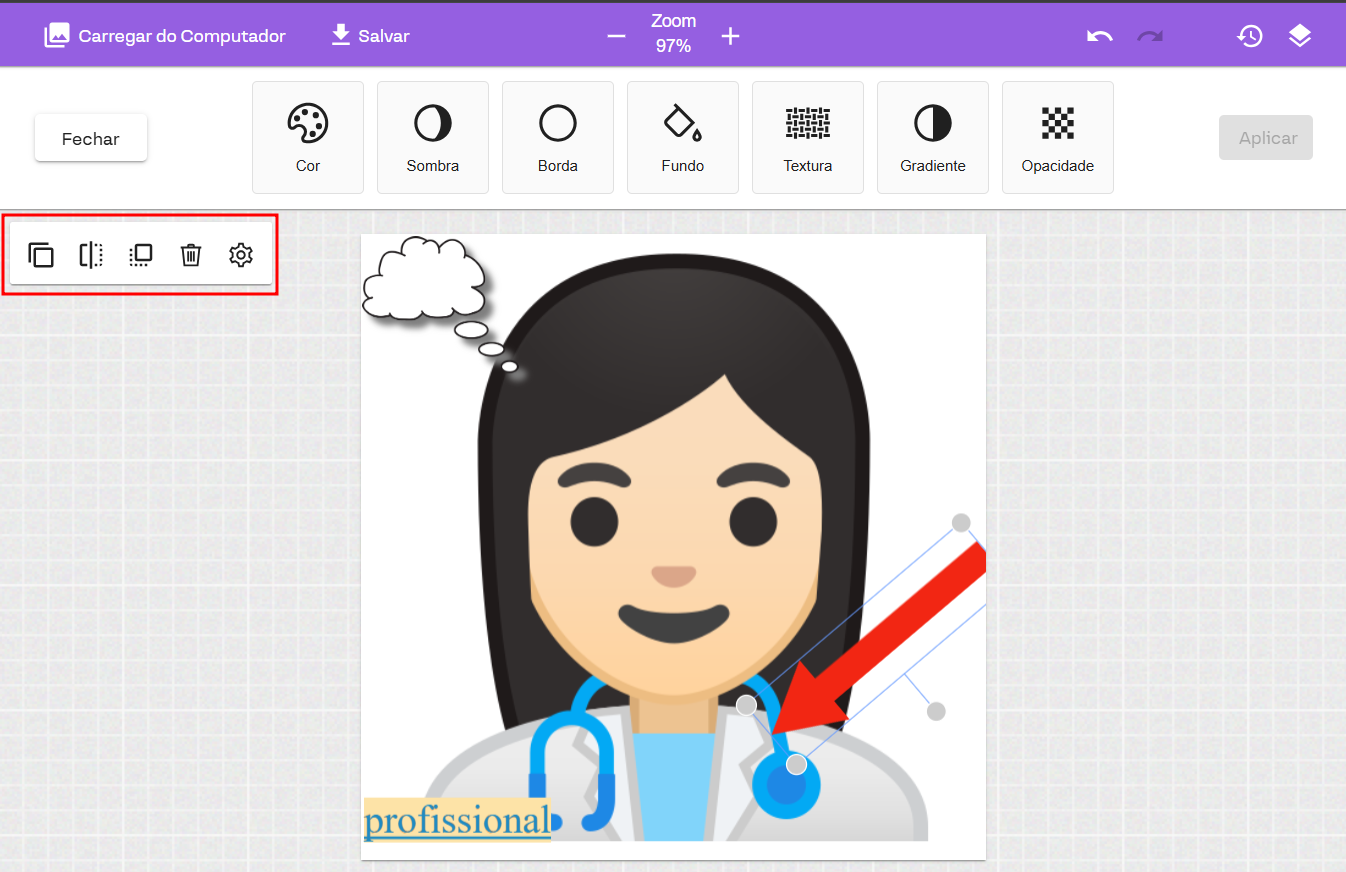Open the Gradiente option
The width and height of the screenshot is (1346, 872).
[x=933, y=138]
